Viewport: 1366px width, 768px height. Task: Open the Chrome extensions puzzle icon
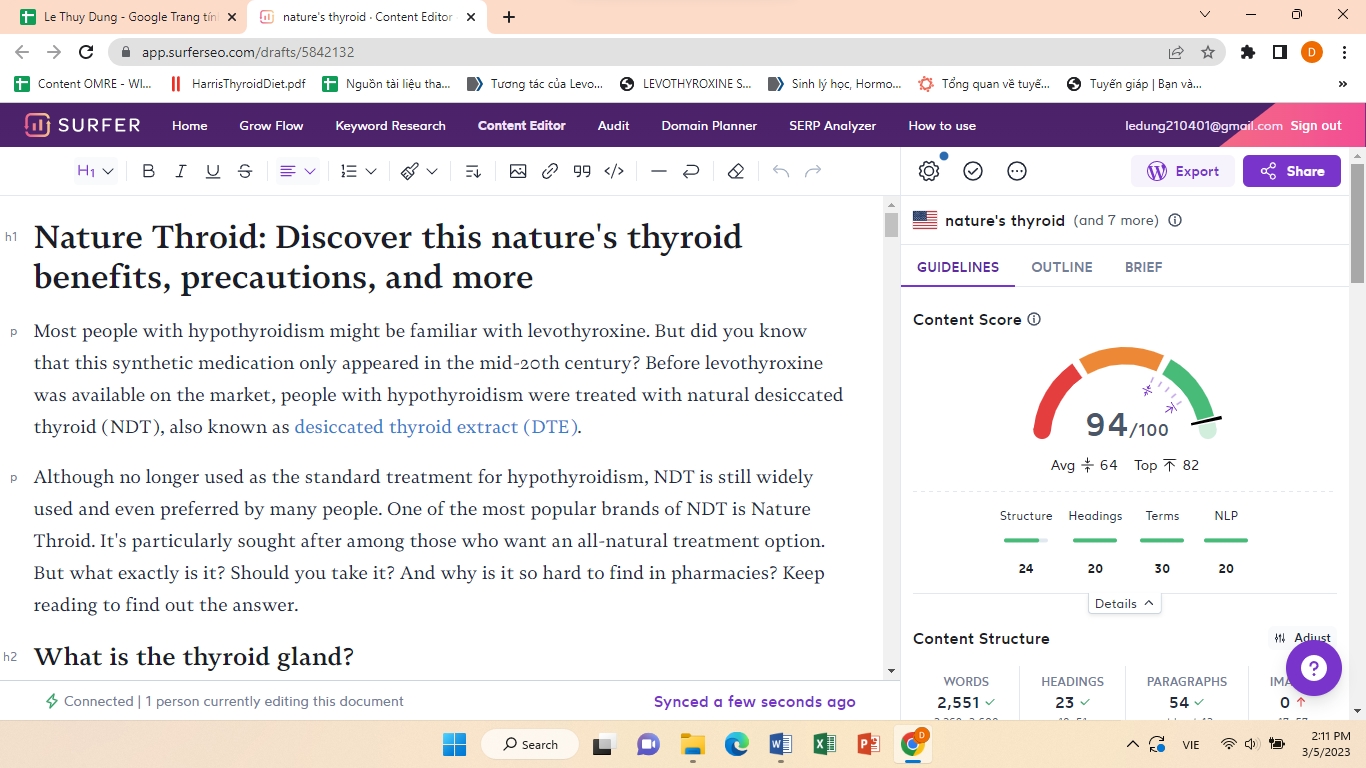click(1248, 52)
